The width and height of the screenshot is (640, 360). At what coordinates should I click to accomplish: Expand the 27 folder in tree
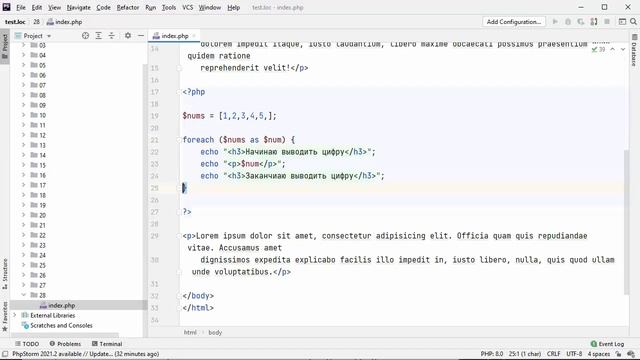pos(23,285)
